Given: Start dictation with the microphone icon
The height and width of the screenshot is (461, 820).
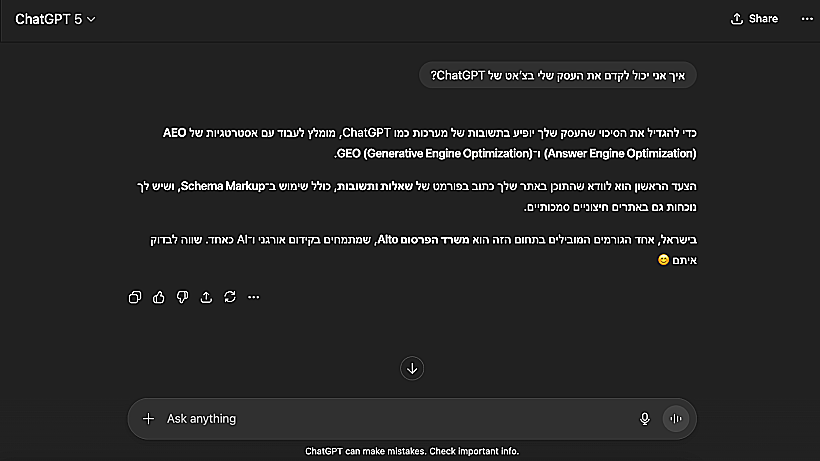Looking at the screenshot, I should point(645,419).
